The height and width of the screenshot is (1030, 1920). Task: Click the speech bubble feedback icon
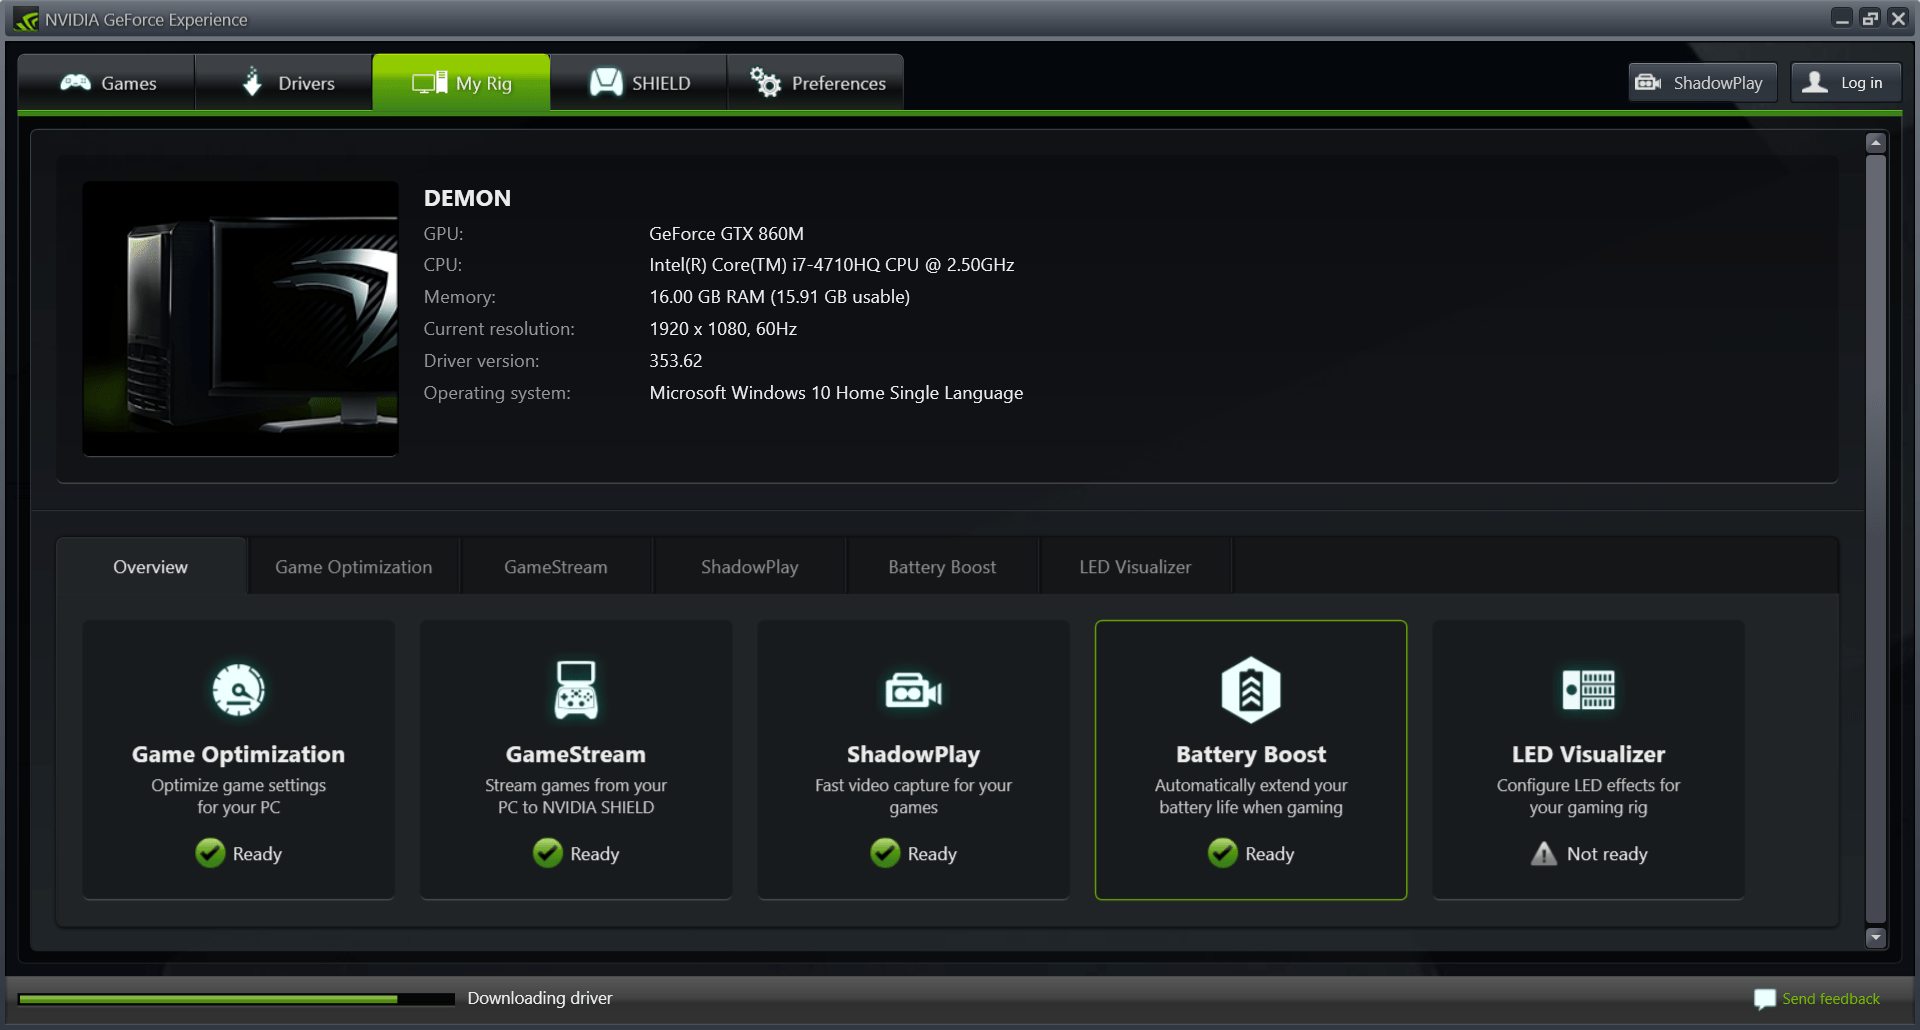1765,999
